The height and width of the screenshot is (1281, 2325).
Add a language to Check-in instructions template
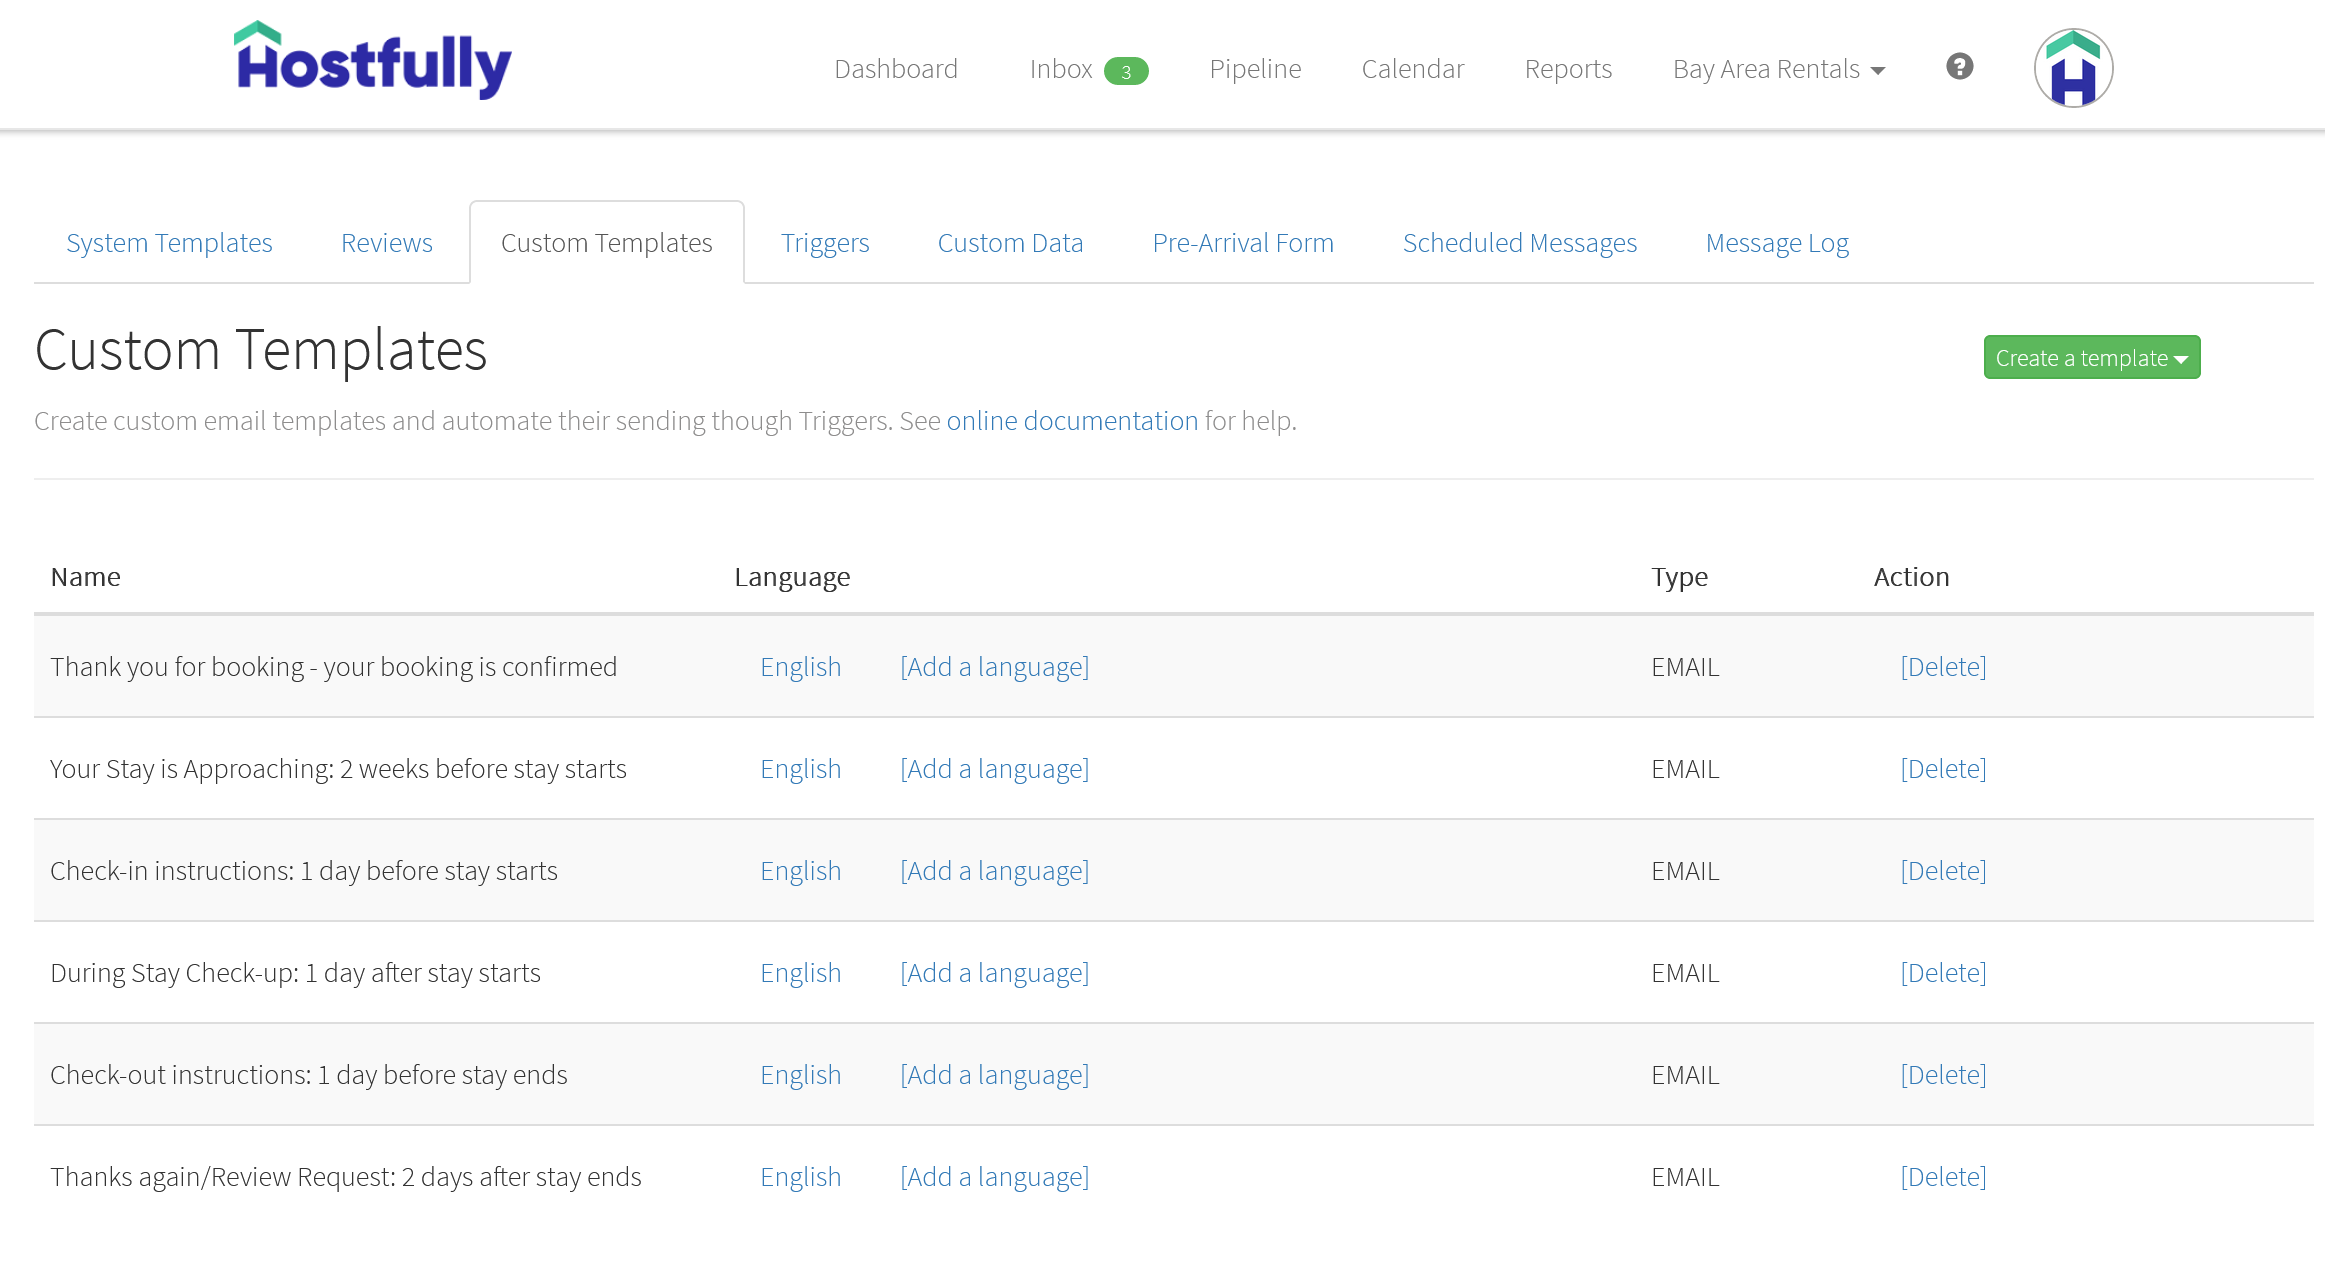click(994, 870)
